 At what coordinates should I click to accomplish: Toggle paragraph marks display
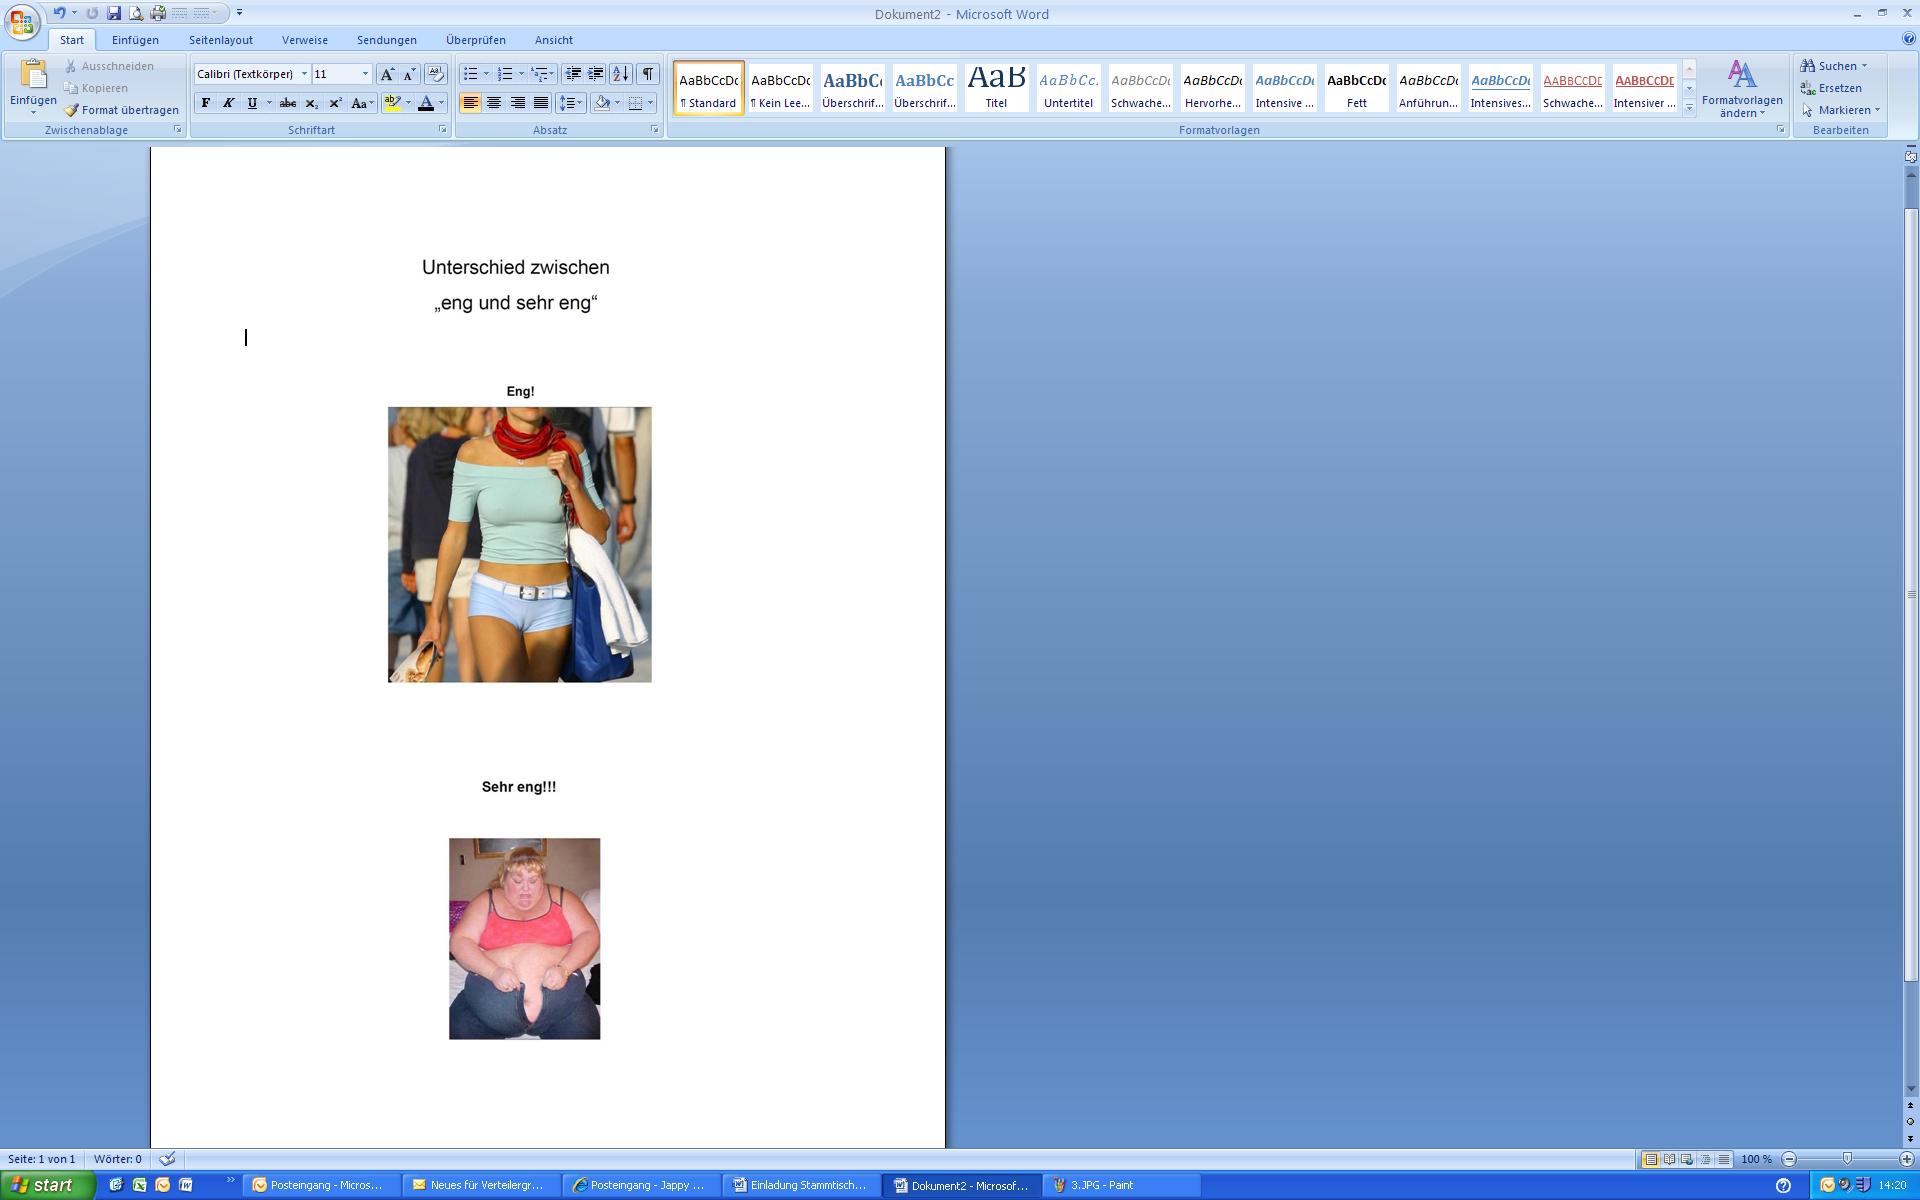click(648, 74)
